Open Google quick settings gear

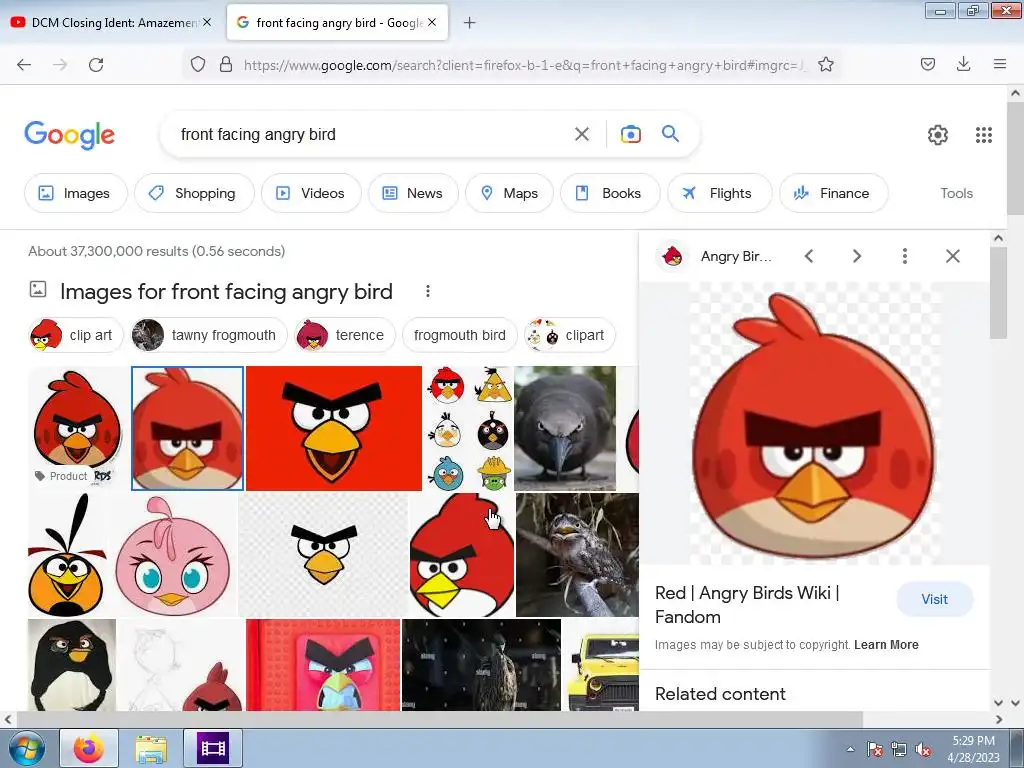click(x=938, y=135)
